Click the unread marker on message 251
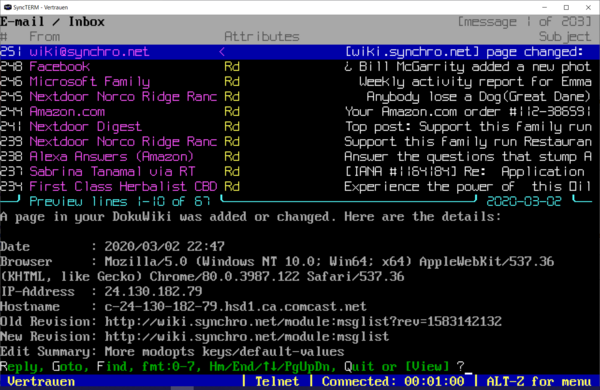Screen dimensions: 600x390 point(222,52)
